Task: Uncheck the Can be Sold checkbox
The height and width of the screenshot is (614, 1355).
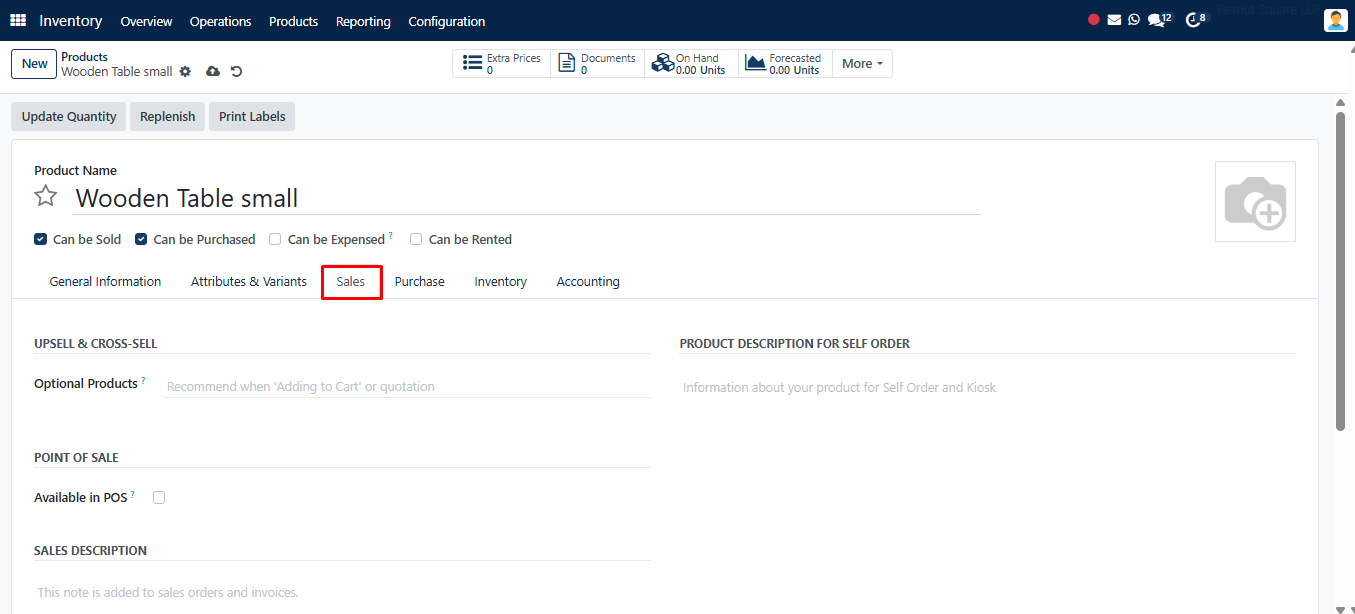Action: [40, 239]
